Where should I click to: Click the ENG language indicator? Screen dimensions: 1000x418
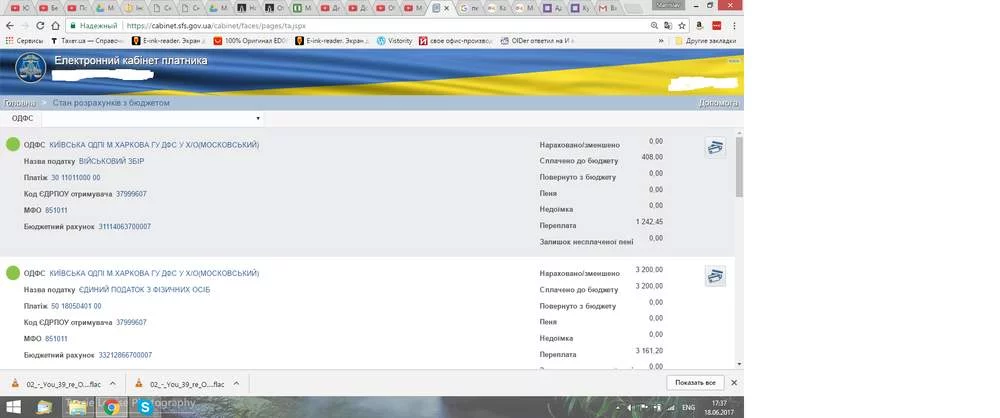point(689,407)
